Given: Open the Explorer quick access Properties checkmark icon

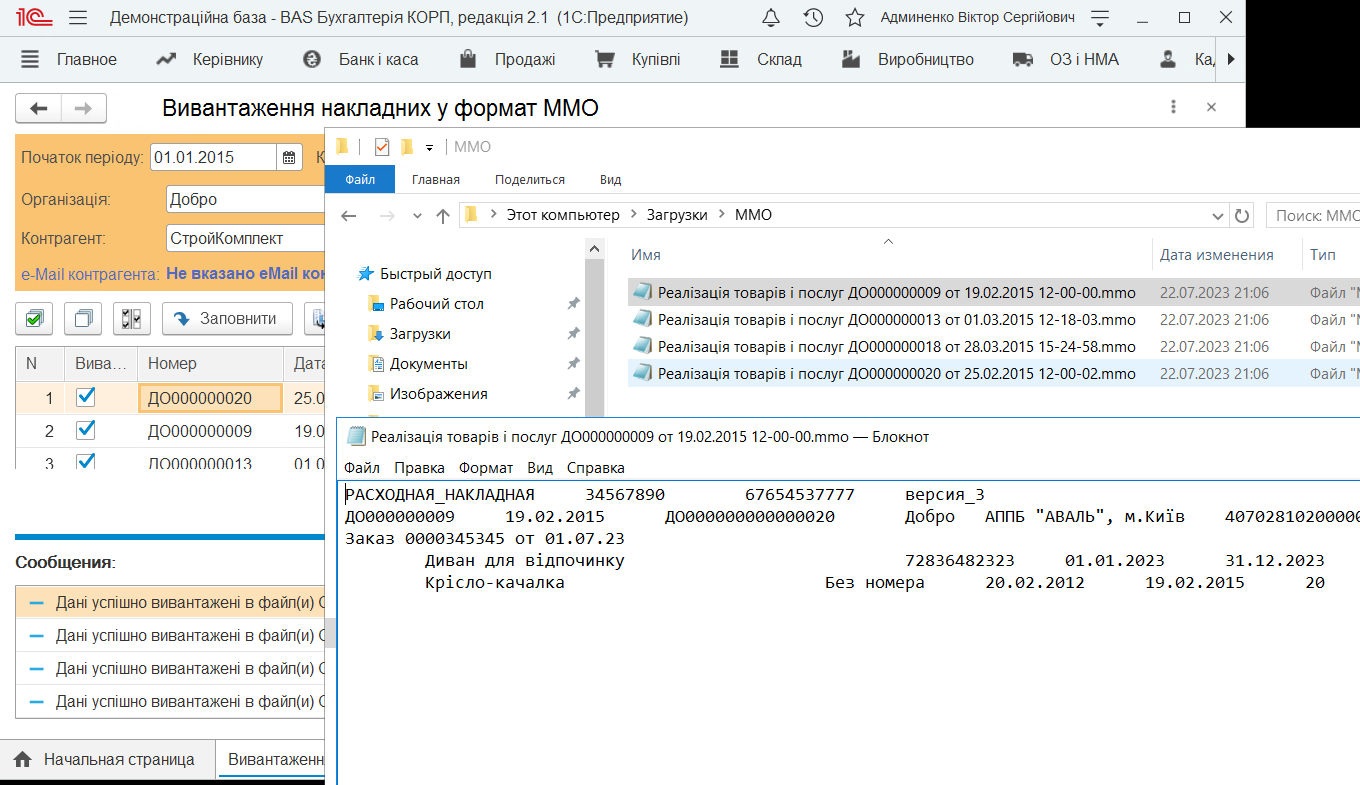Looking at the screenshot, I should [x=381, y=147].
